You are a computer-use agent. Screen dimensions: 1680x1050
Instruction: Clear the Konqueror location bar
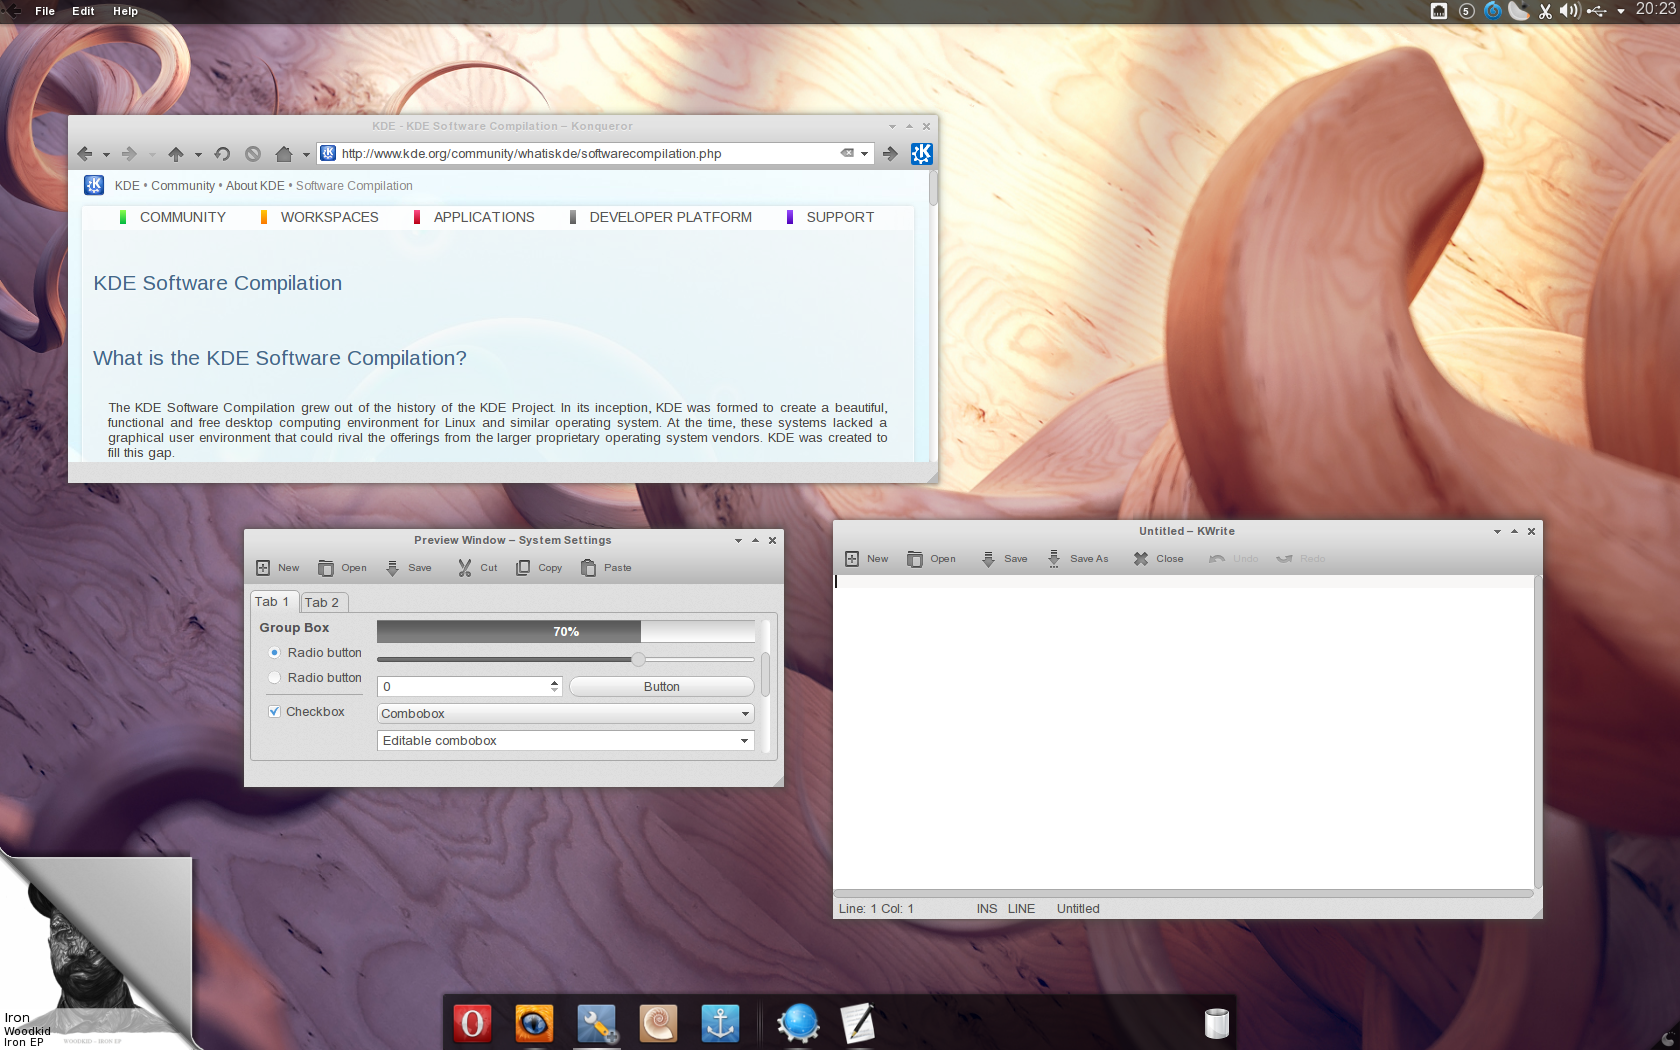(847, 153)
